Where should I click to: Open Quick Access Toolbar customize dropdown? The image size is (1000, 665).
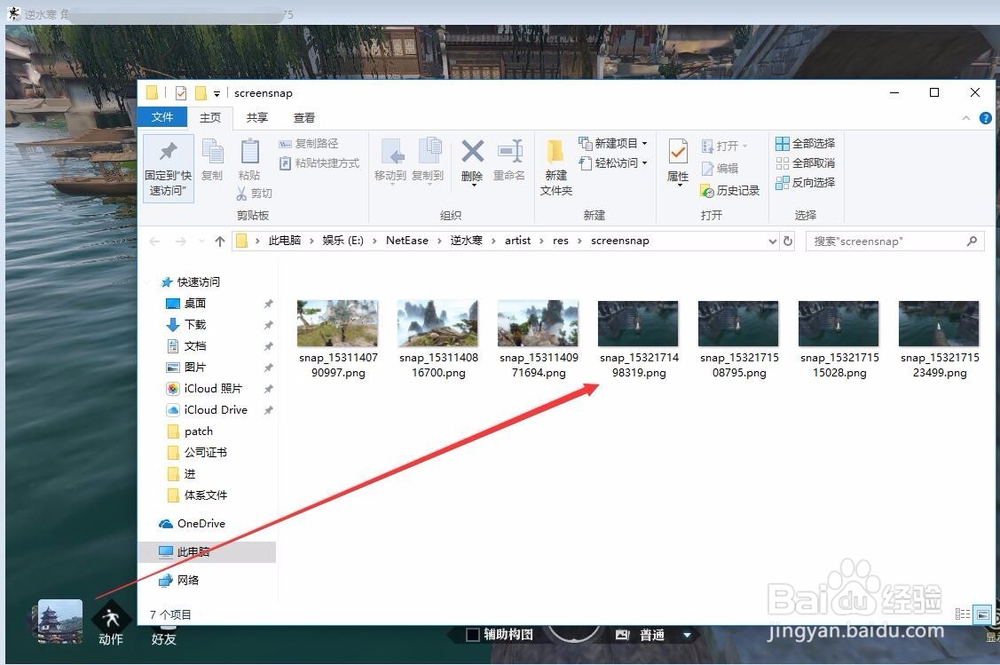tap(217, 94)
